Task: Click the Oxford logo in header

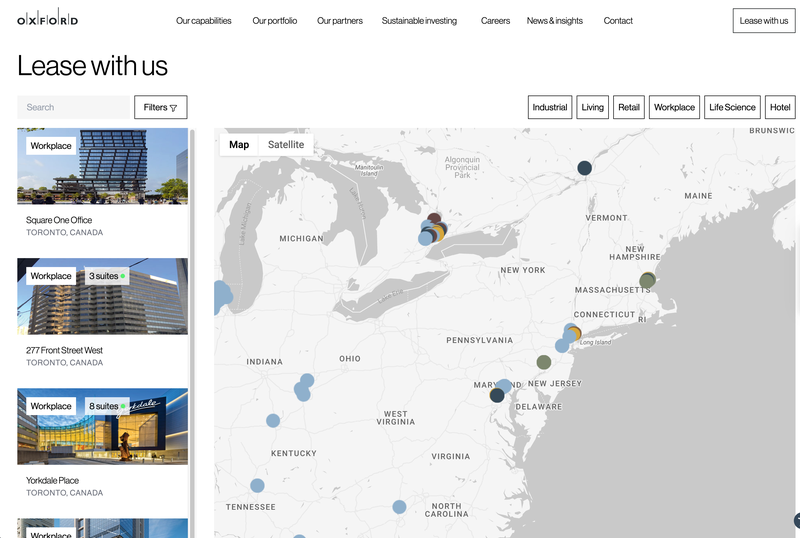Action: (47, 20)
